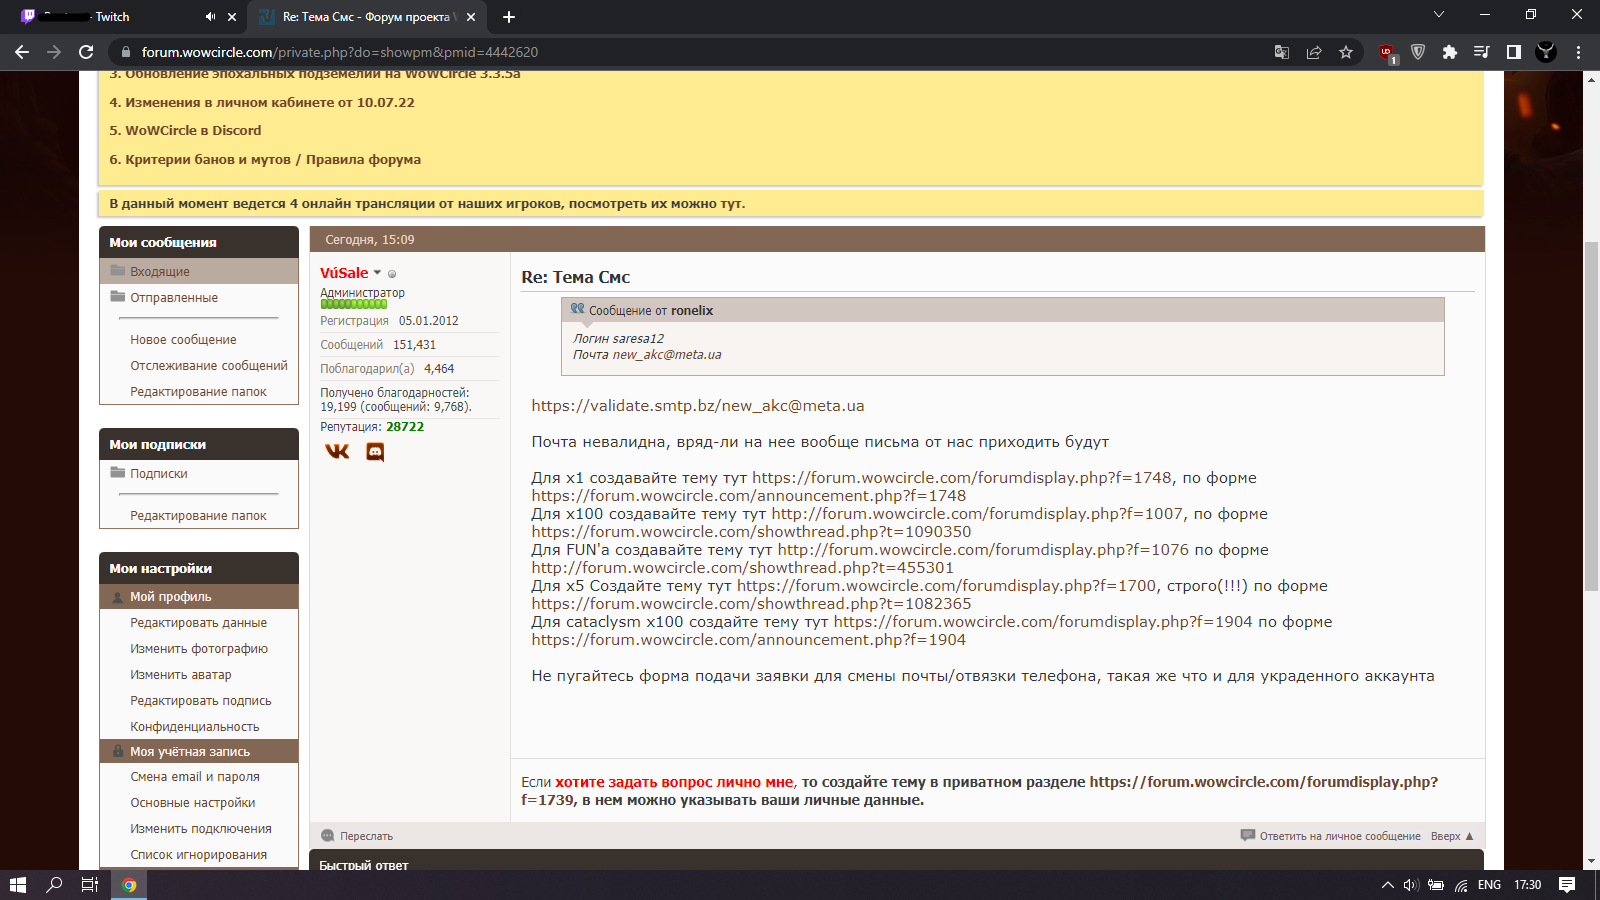Open the Chrome tab search chevron
Image resolution: width=1600 pixels, height=900 pixels.
[1439, 15]
